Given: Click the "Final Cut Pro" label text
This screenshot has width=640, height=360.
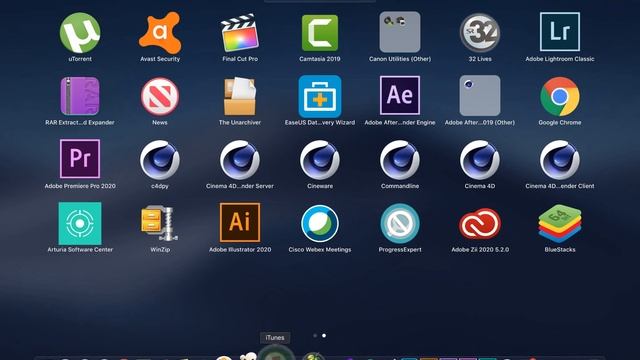Looking at the screenshot, I should (x=240, y=59).
